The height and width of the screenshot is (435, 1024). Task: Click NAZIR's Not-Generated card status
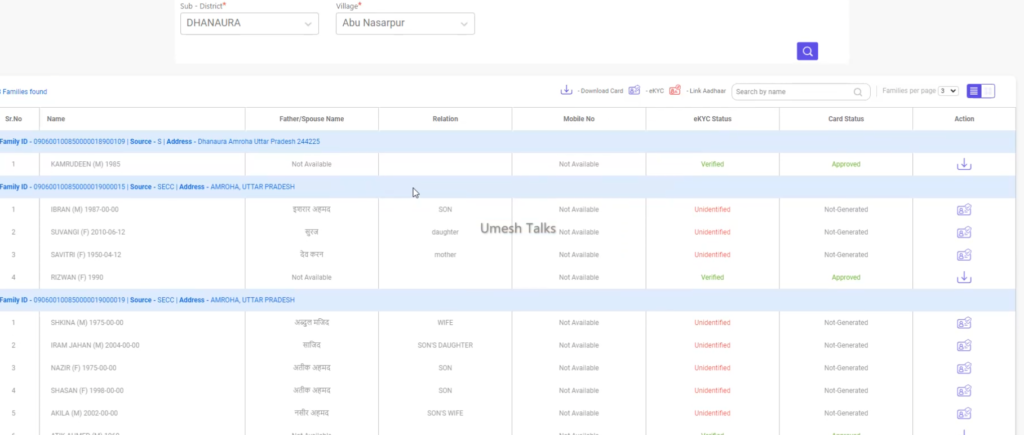846,368
